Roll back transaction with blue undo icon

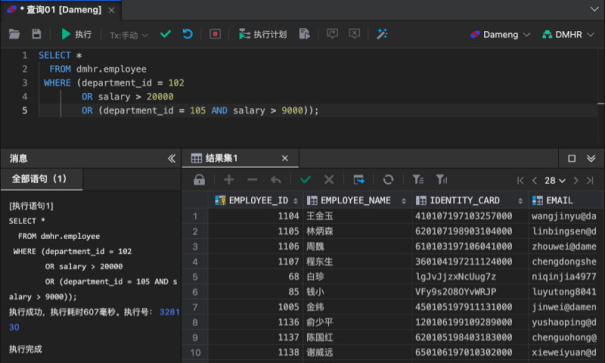pos(188,34)
